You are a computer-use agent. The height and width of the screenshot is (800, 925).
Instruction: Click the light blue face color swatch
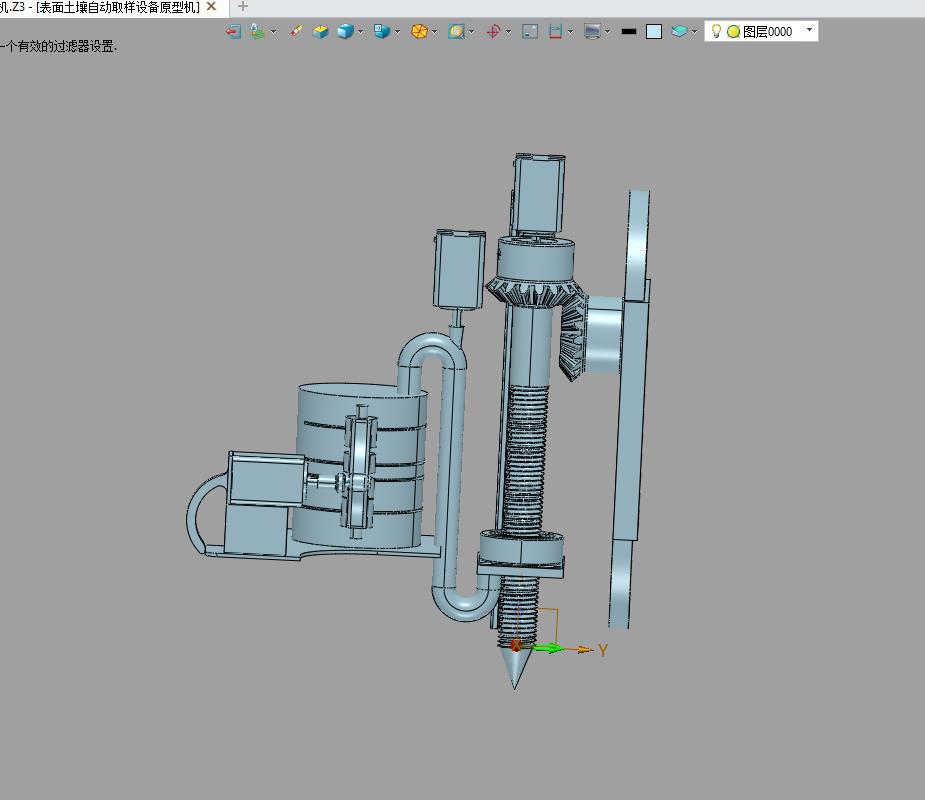coord(654,32)
